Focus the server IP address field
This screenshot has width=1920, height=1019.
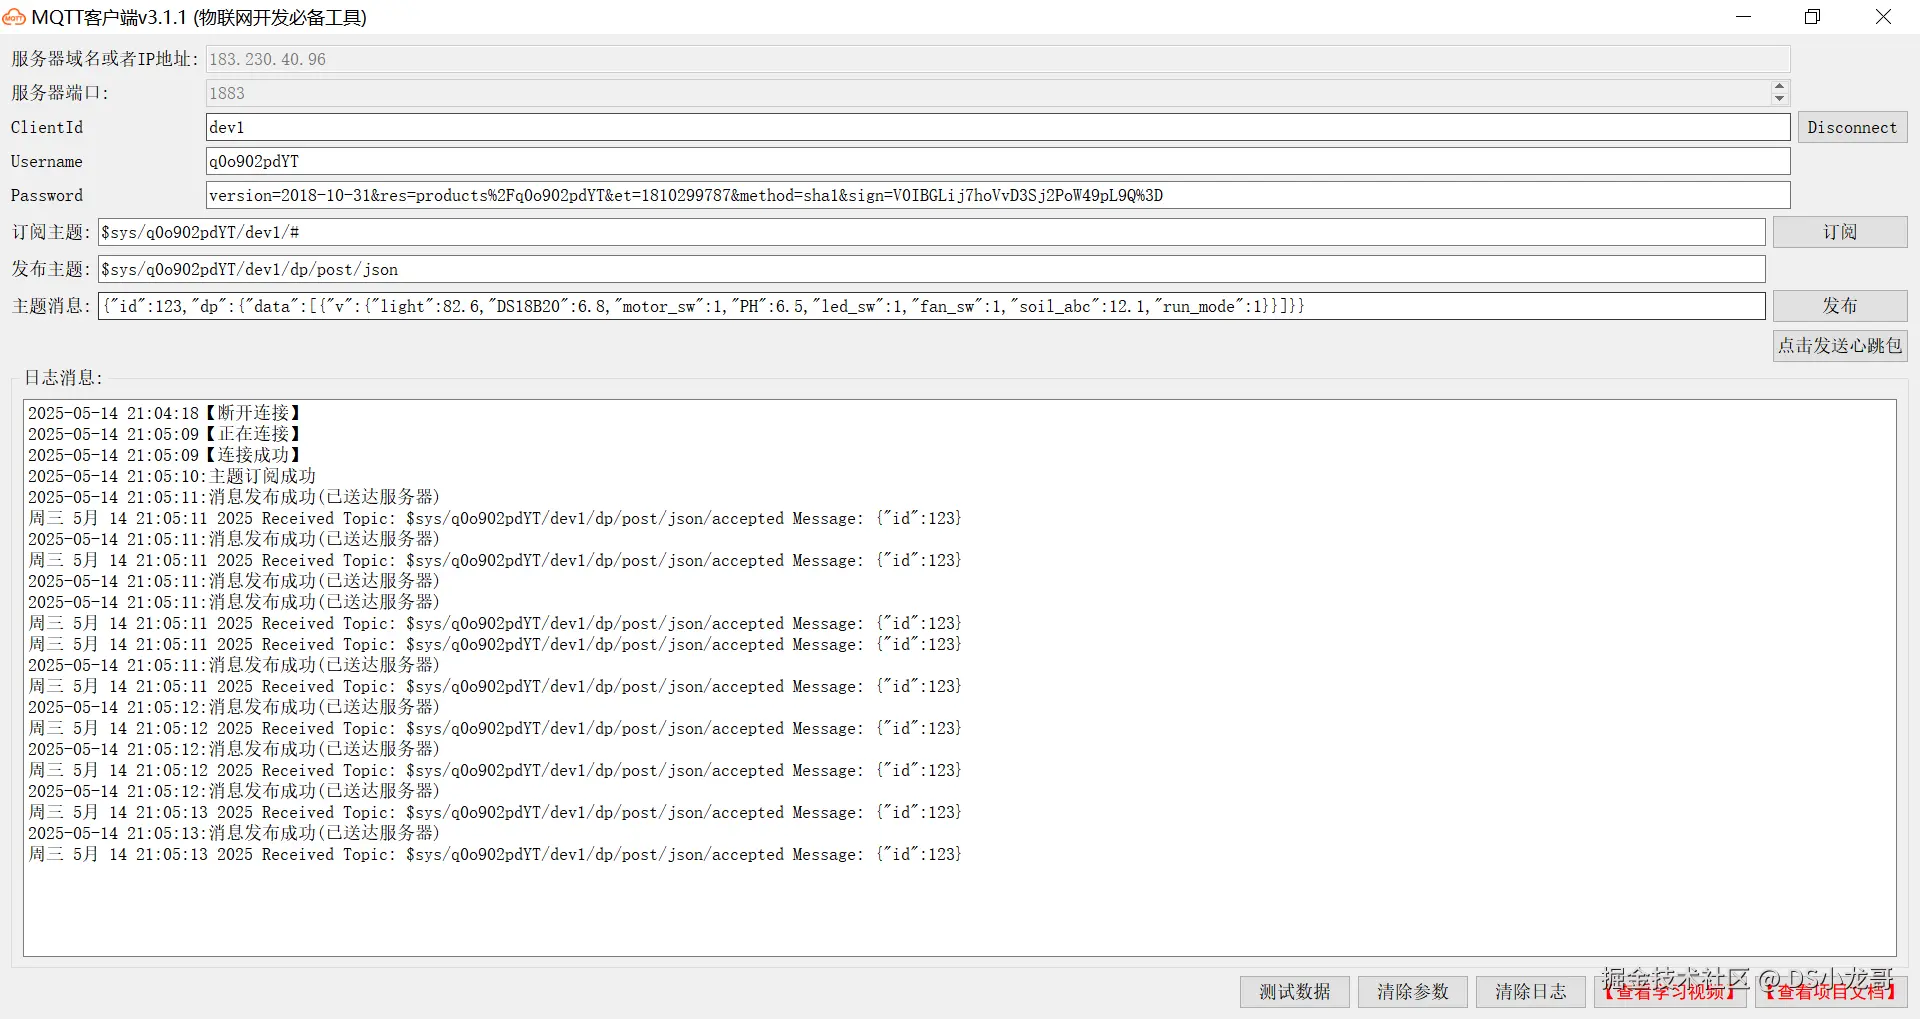(x=997, y=59)
